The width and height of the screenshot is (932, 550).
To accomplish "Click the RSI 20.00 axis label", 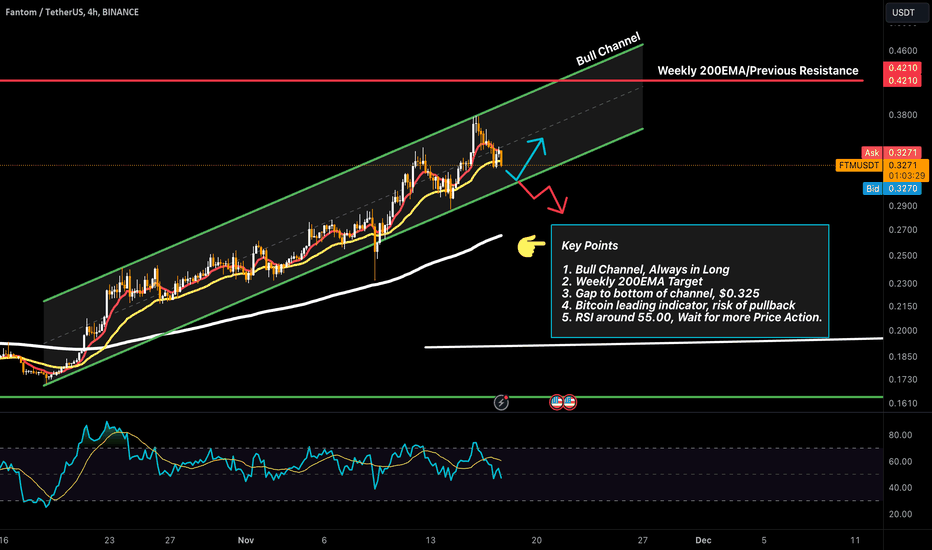I will [x=900, y=514].
